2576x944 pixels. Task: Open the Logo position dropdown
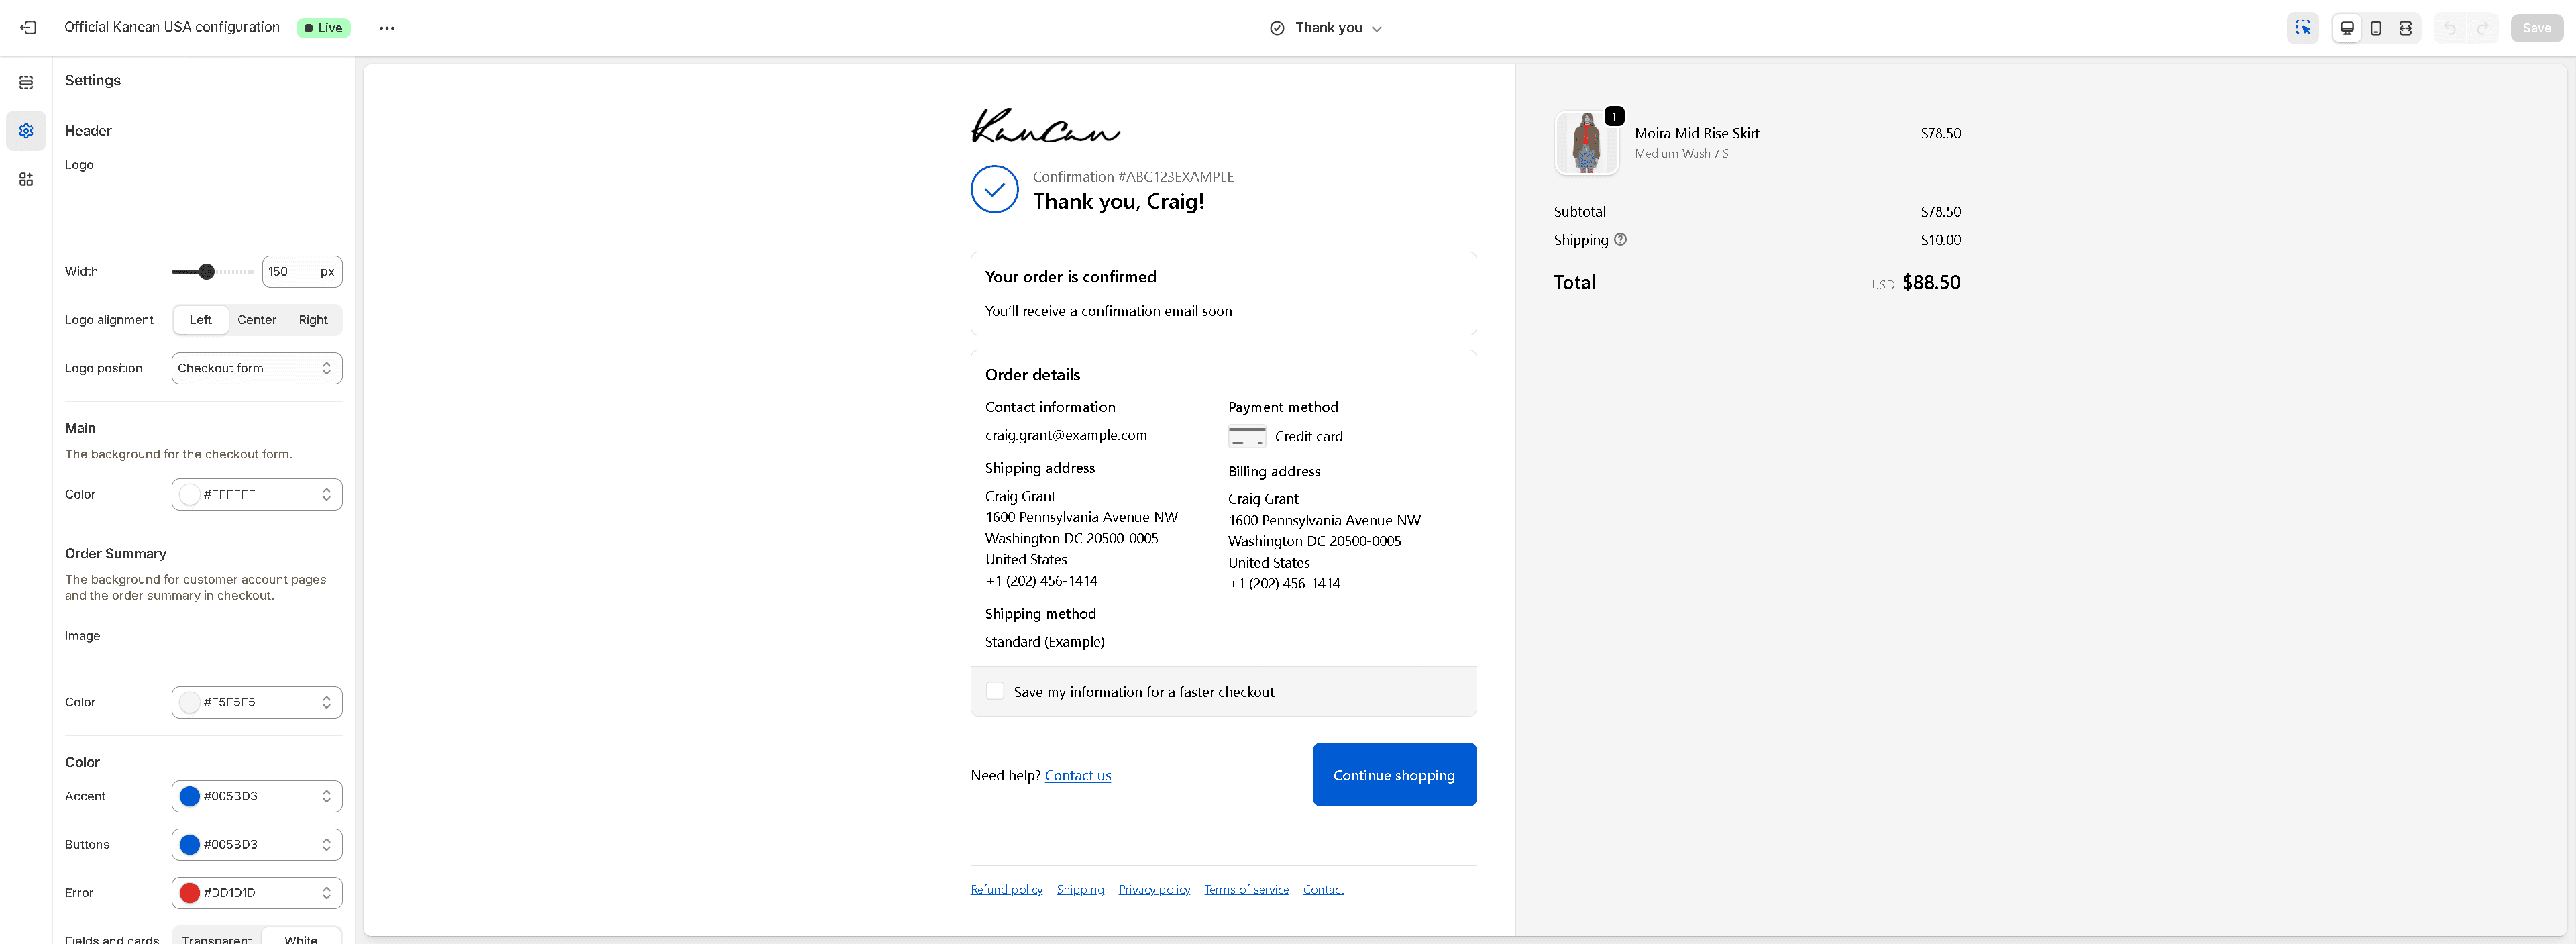tap(257, 368)
